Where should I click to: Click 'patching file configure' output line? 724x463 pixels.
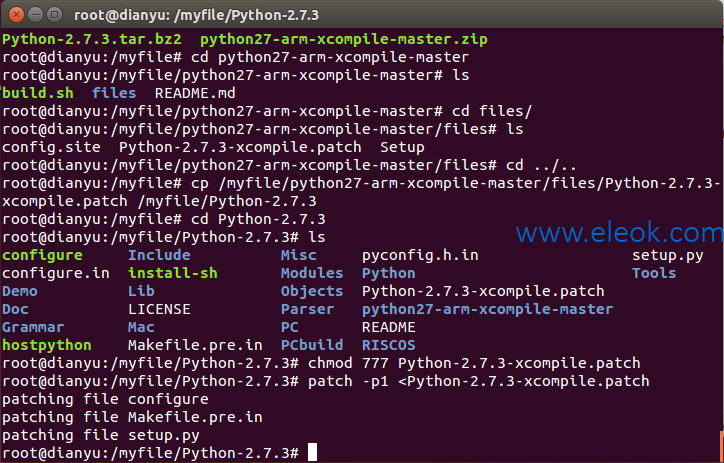click(x=105, y=399)
